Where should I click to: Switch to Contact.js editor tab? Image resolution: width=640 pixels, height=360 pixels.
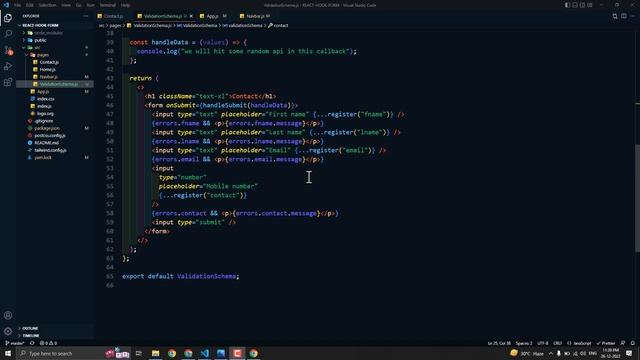click(113, 16)
